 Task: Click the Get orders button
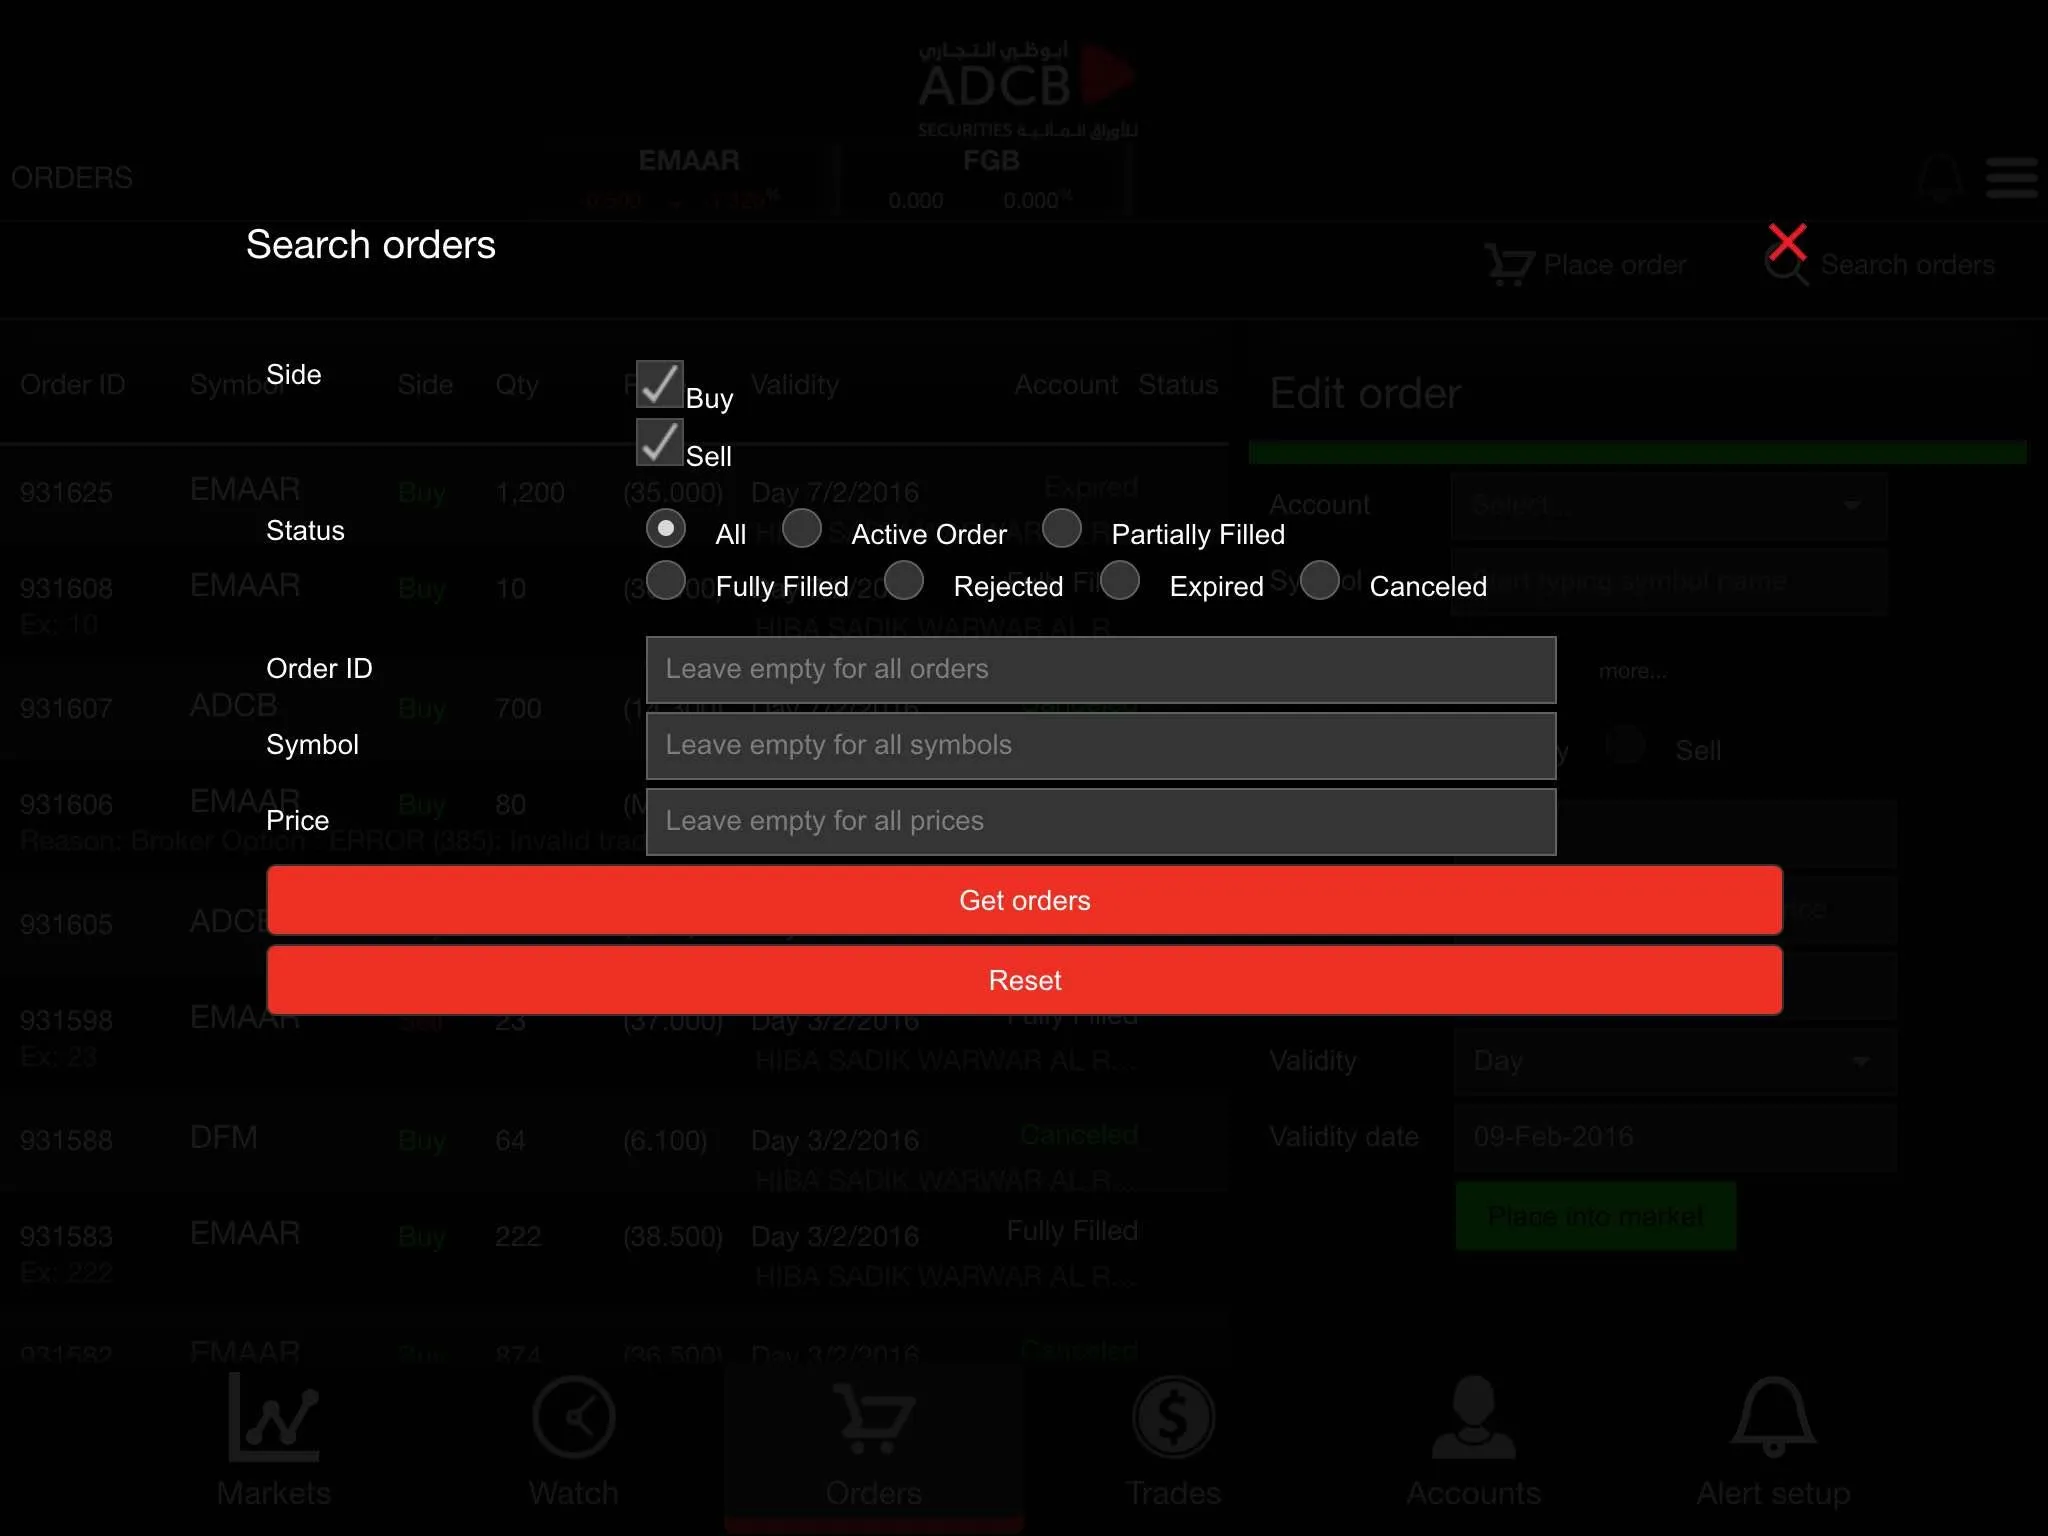tap(1024, 900)
